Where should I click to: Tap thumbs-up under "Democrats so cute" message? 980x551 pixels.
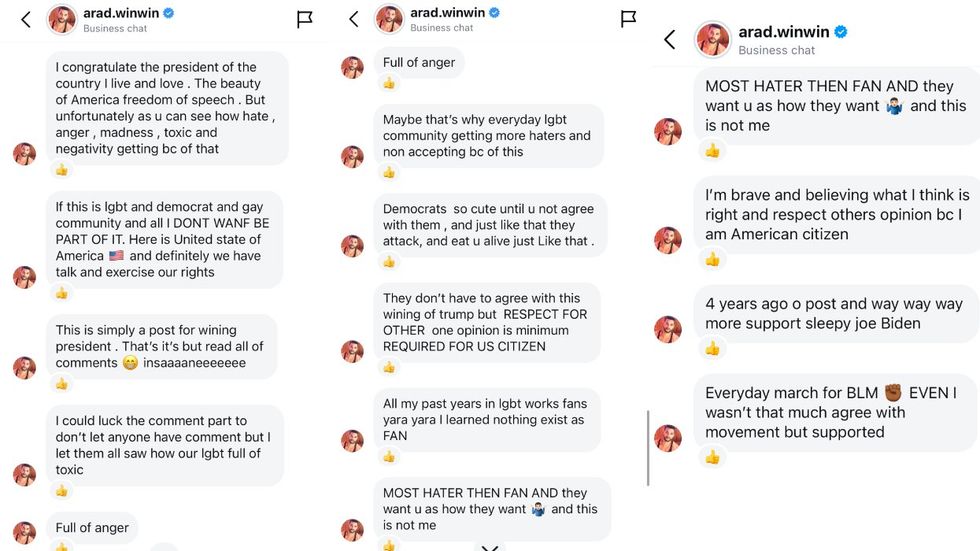point(389,262)
